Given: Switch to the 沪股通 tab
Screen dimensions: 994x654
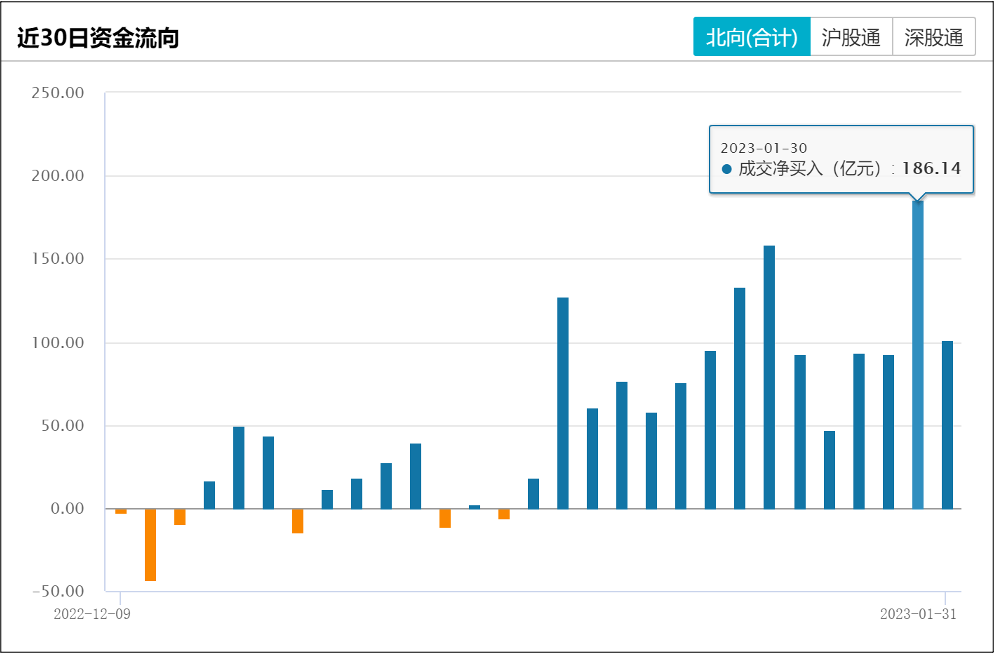Looking at the screenshot, I should [x=851, y=38].
